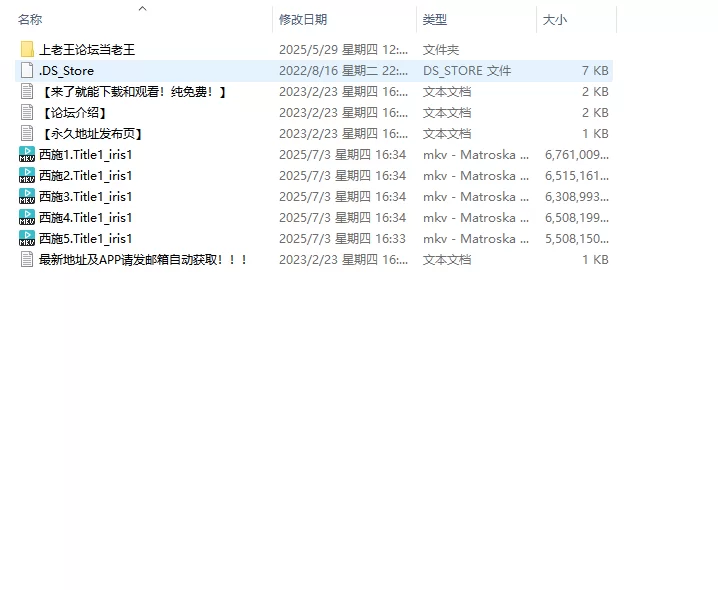718x590 pixels.
Task: Click the 【论坛介绍】 document icon
Action: click(x=27, y=113)
